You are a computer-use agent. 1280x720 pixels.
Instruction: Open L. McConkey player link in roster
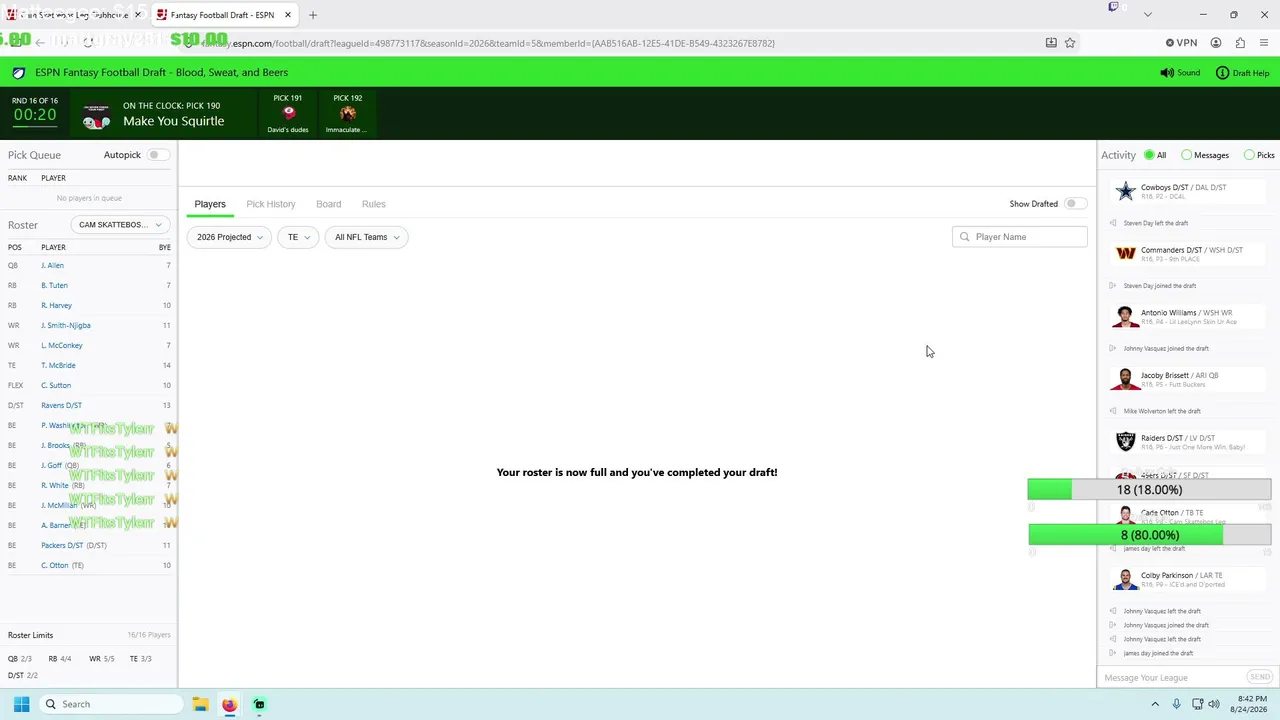click(x=62, y=345)
